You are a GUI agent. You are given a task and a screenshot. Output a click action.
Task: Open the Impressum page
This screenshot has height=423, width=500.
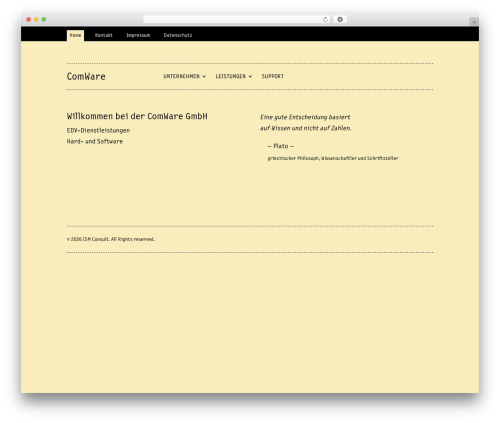138,35
